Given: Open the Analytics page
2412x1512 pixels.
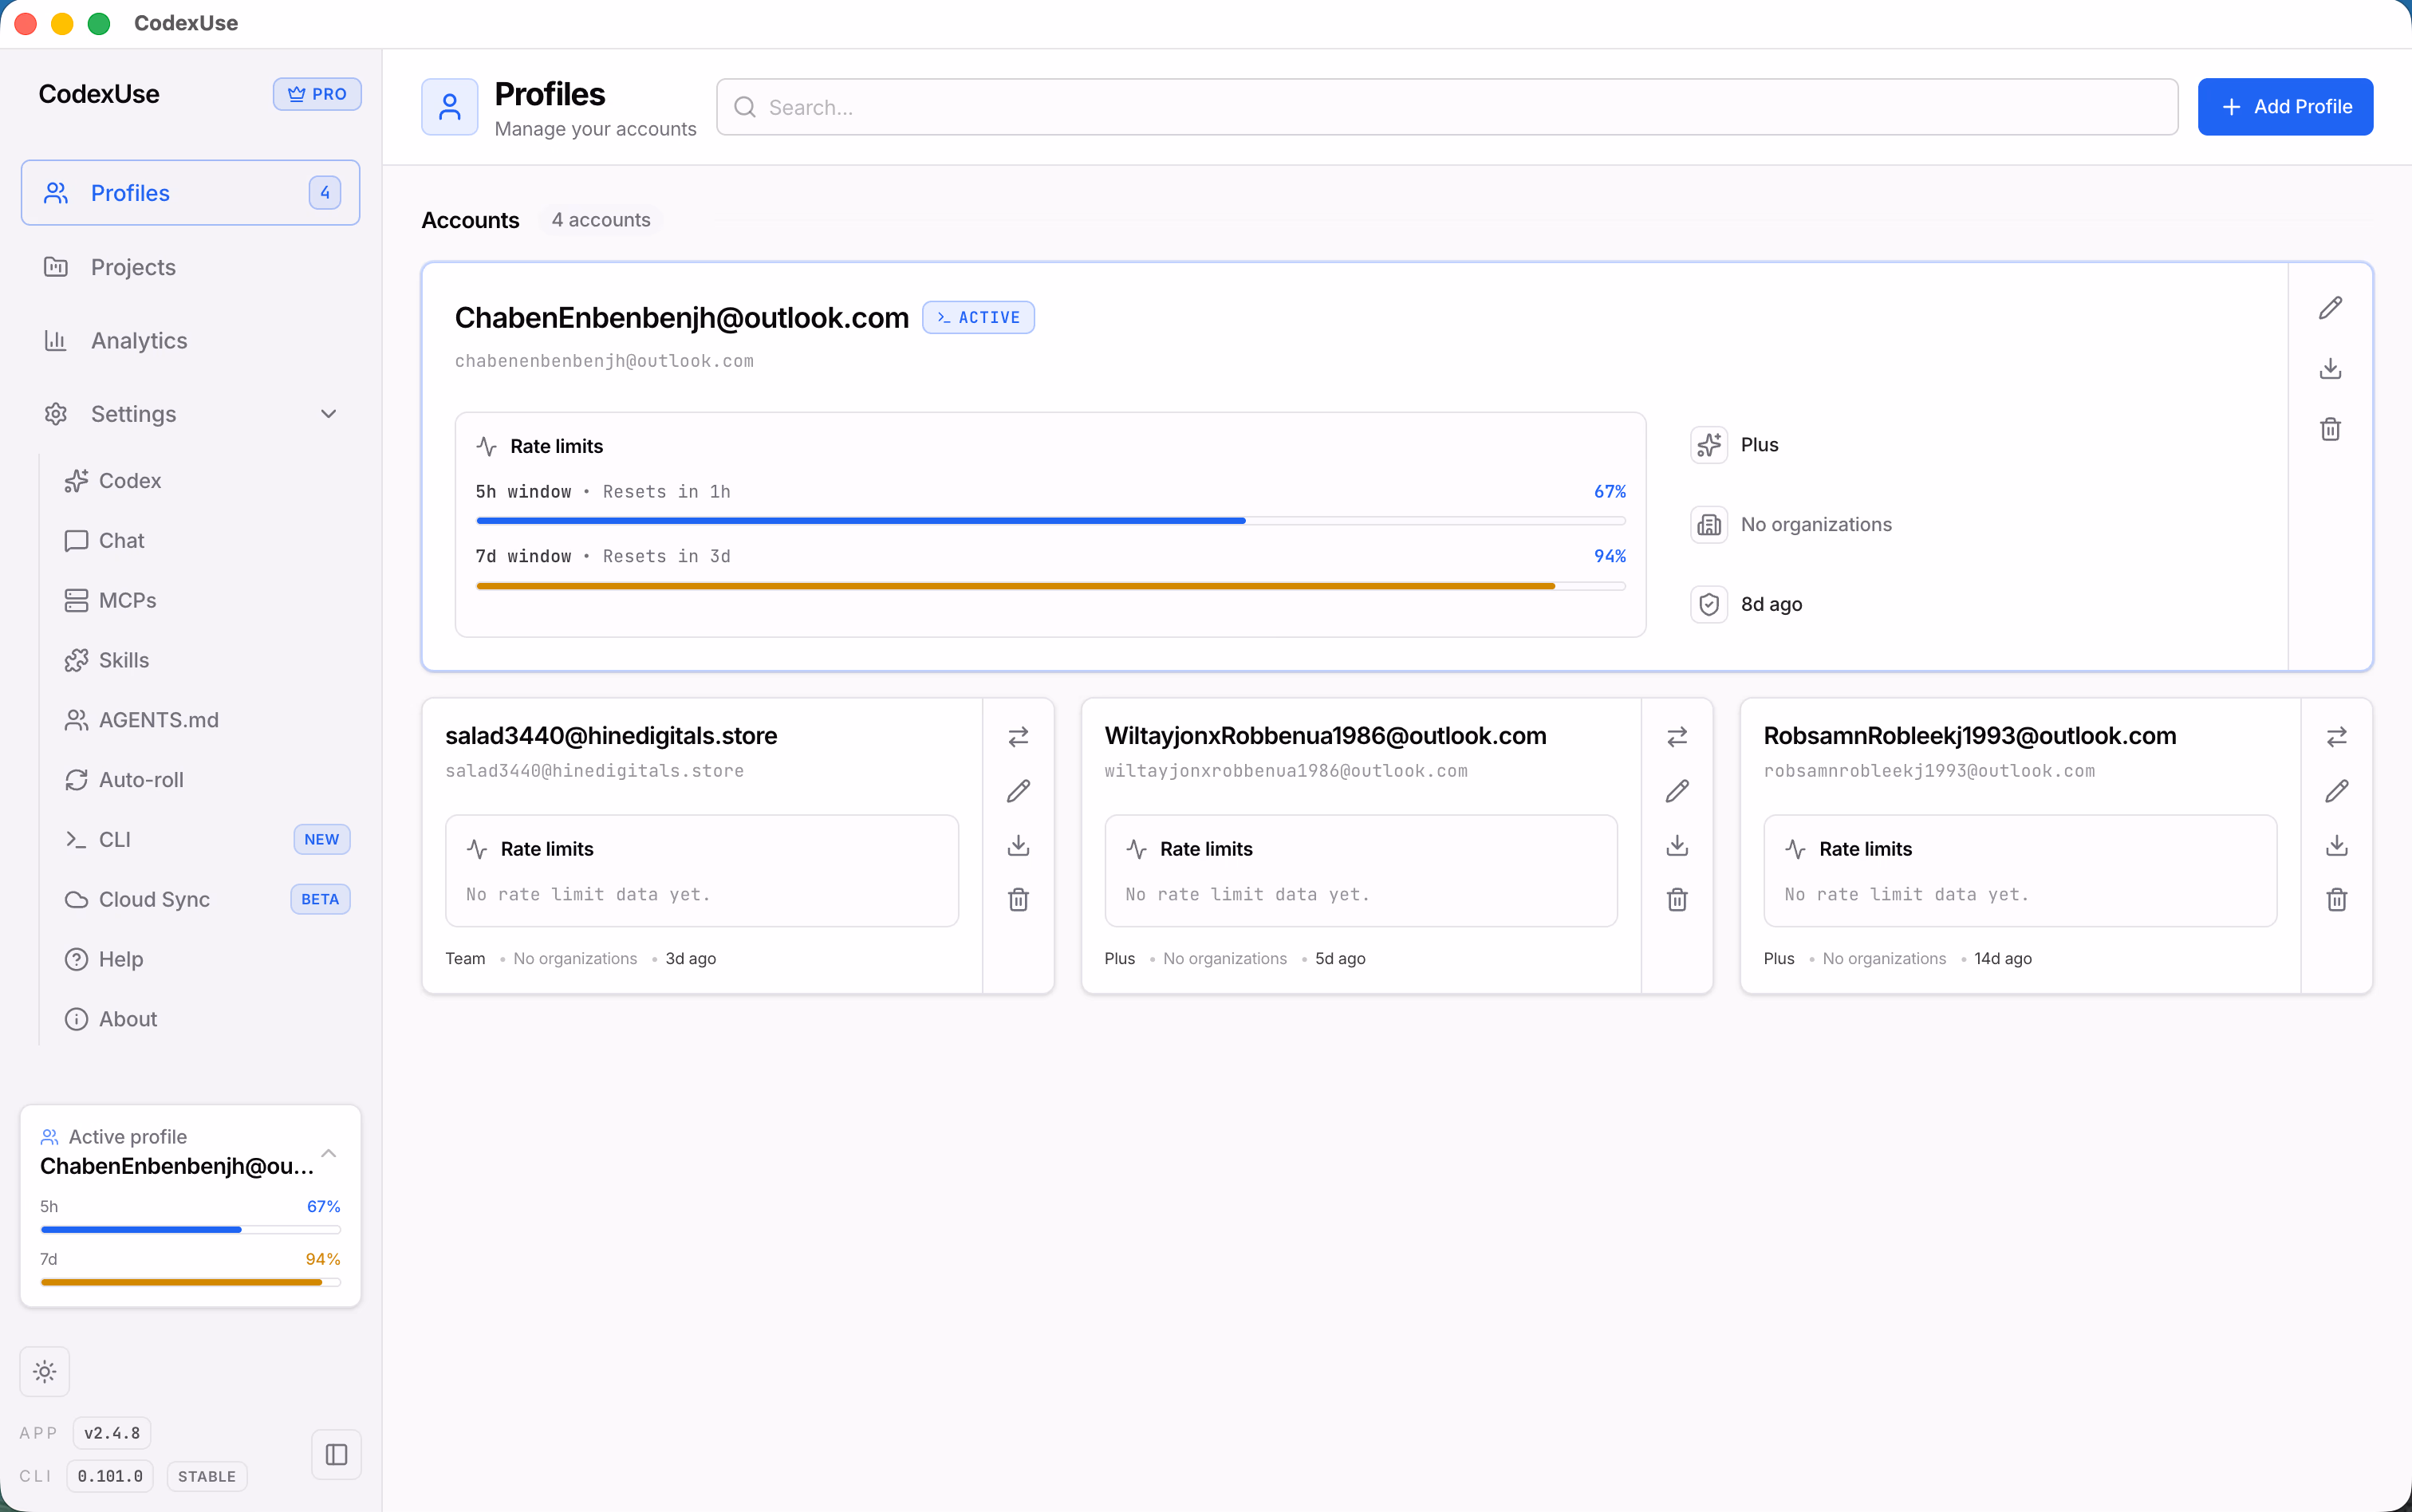Looking at the screenshot, I should tap(139, 340).
